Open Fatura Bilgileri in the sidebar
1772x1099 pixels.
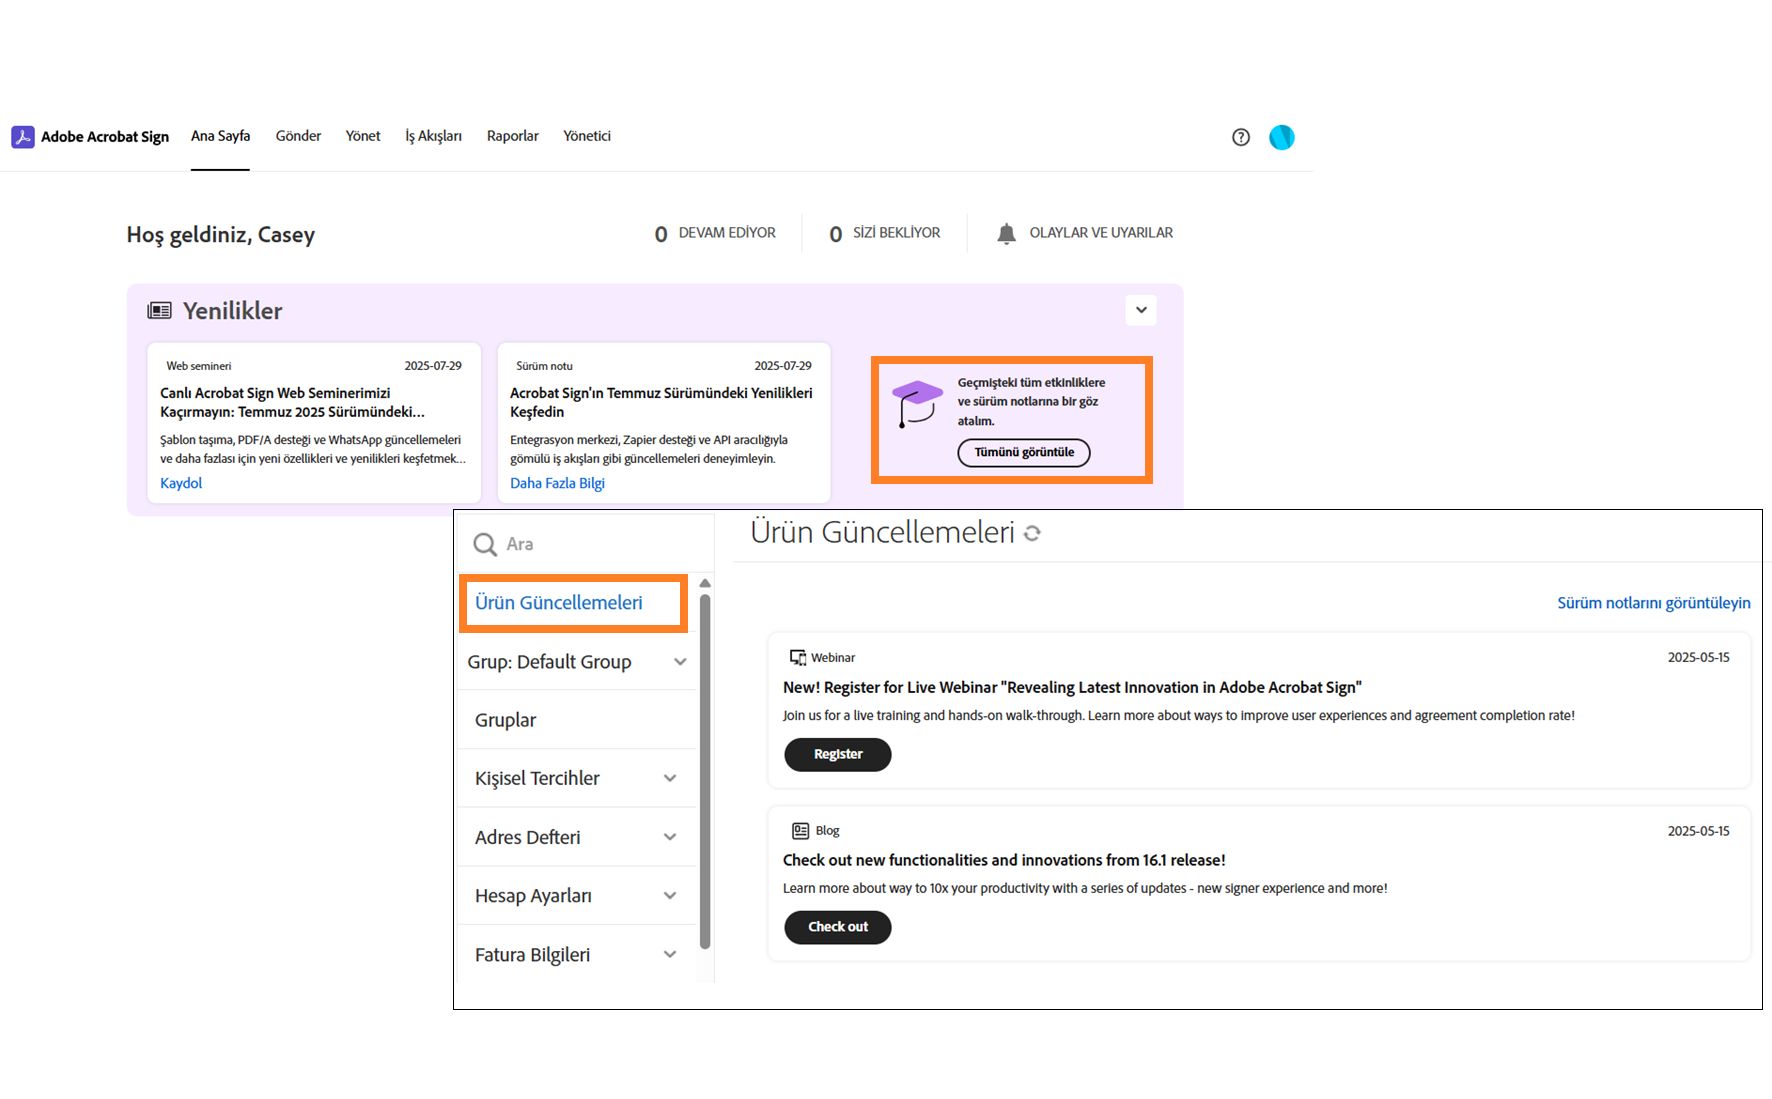[532, 955]
